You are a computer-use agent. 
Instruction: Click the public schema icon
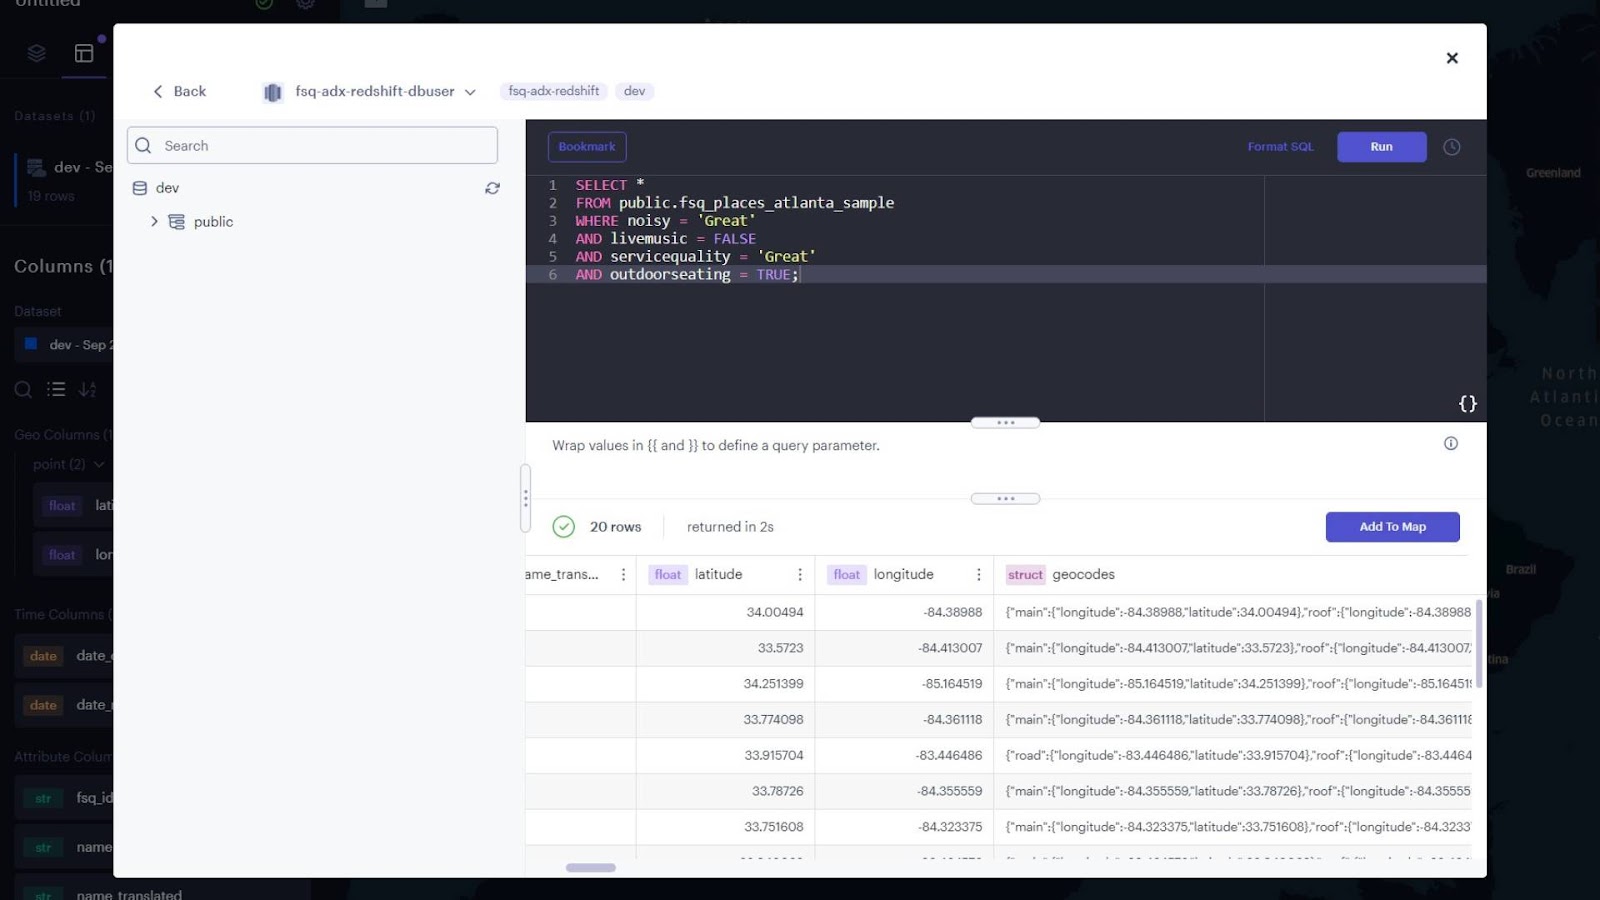click(177, 222)
